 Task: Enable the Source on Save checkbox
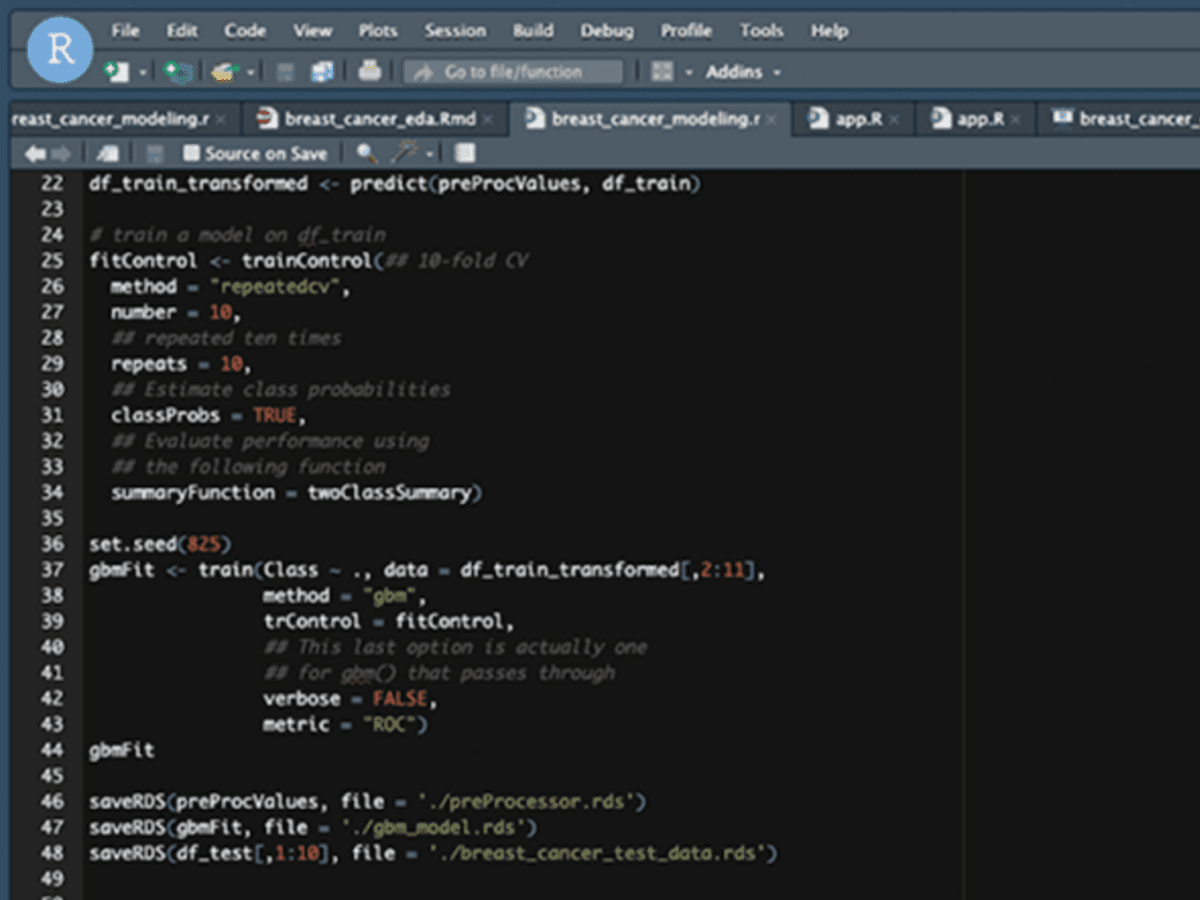pyautogui.click(x=192, y=153)
